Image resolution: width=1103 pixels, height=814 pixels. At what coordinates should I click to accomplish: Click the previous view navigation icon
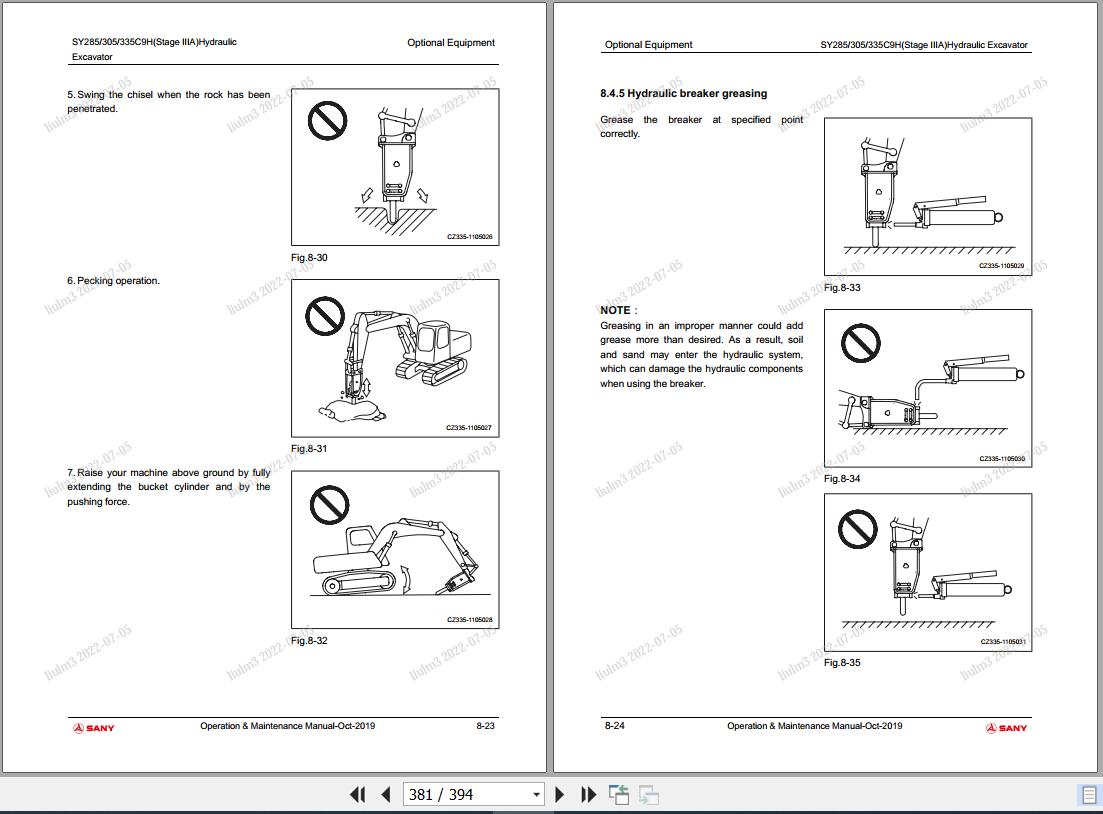pos(619,794)
